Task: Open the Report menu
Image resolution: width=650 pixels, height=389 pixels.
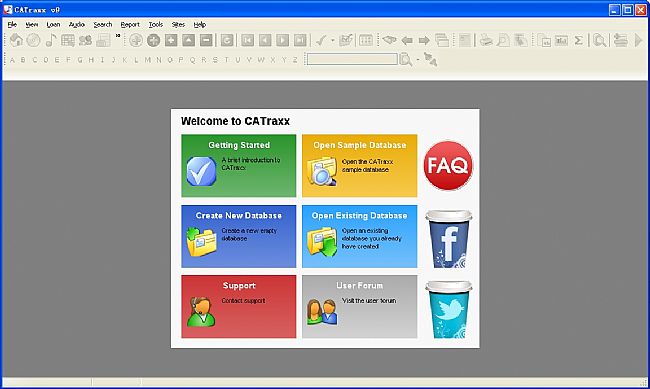Action: (130, 24)
